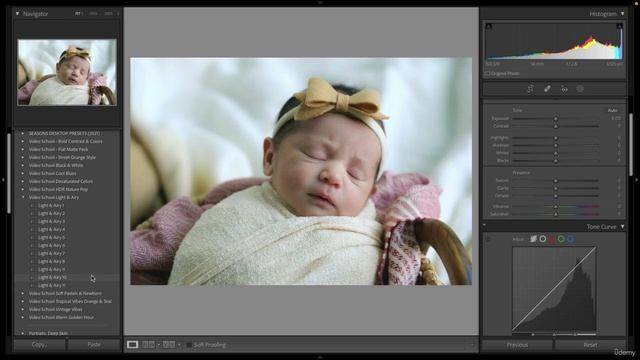Adjust the Shadows slider handle
The image size is (640, 360).
click(556, 145)
